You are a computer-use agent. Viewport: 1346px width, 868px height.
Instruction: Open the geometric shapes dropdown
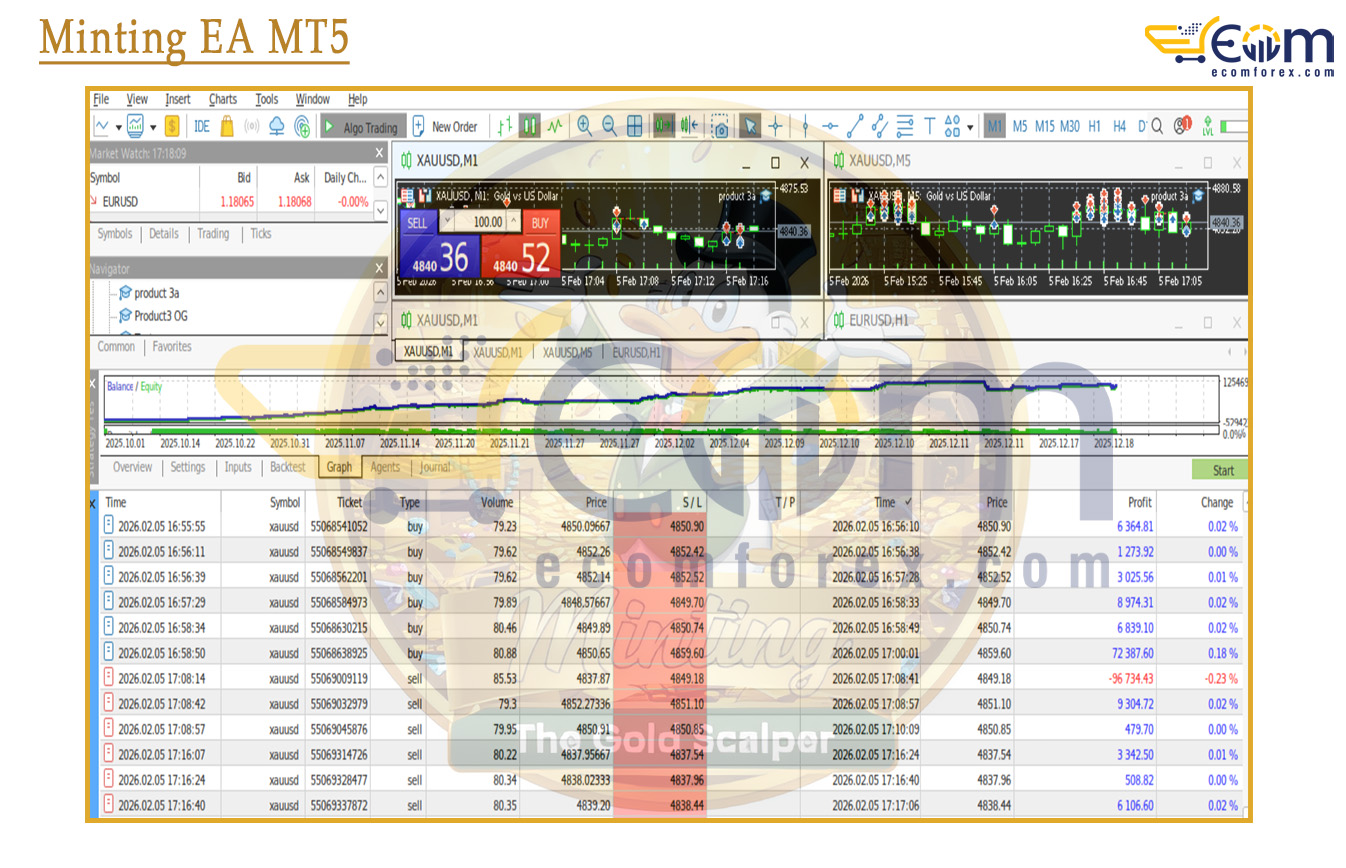click(969, 126)
